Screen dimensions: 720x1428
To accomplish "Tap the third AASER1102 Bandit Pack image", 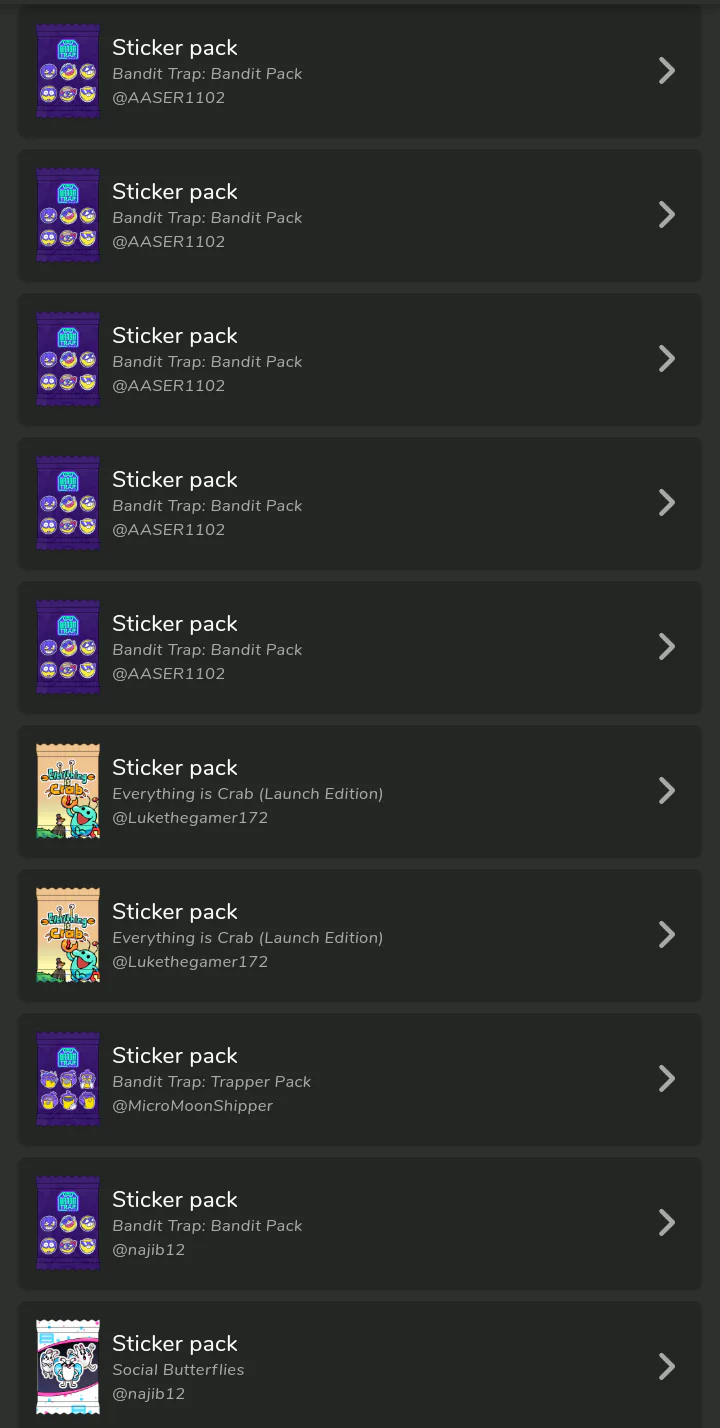I will [68, 359].
